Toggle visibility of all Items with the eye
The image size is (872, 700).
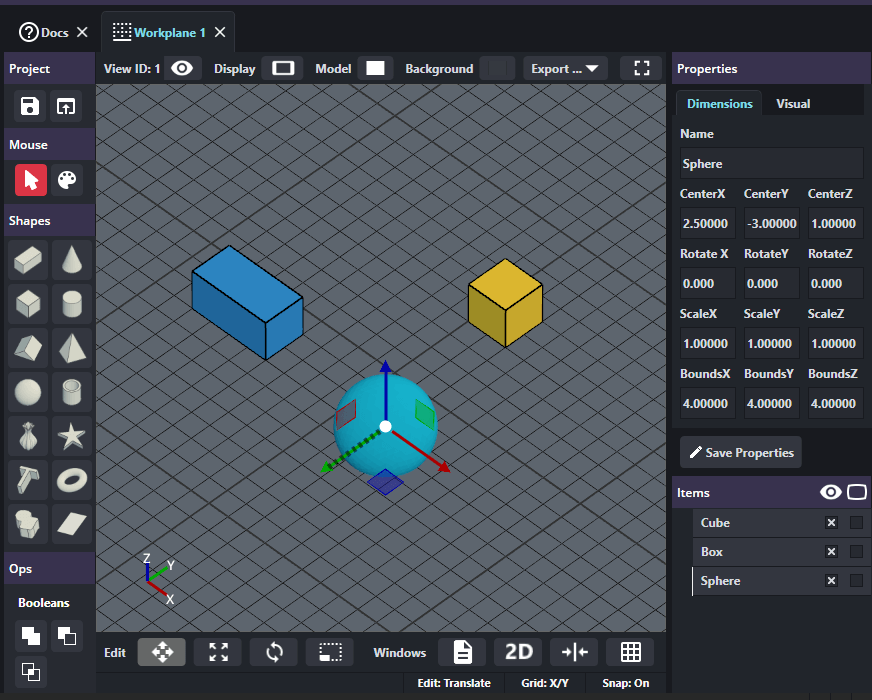[831, 492]
